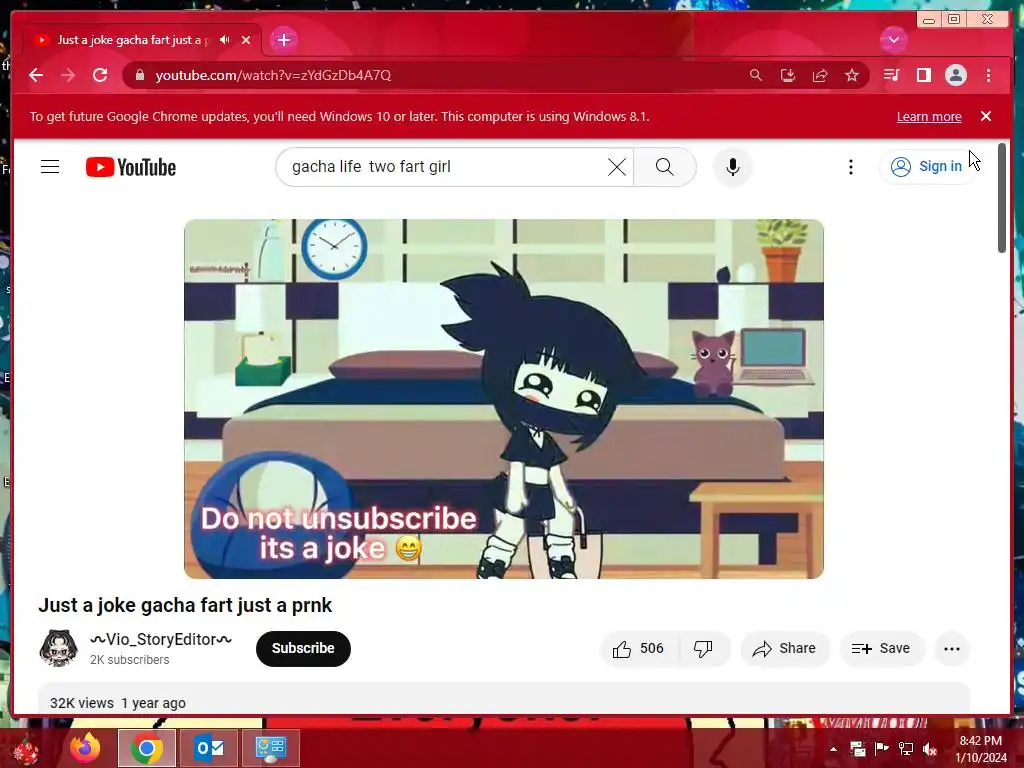Open the media controls icon in Chrome toolbar
This screenshot has width=1024, height=768.
pos(891,75)
